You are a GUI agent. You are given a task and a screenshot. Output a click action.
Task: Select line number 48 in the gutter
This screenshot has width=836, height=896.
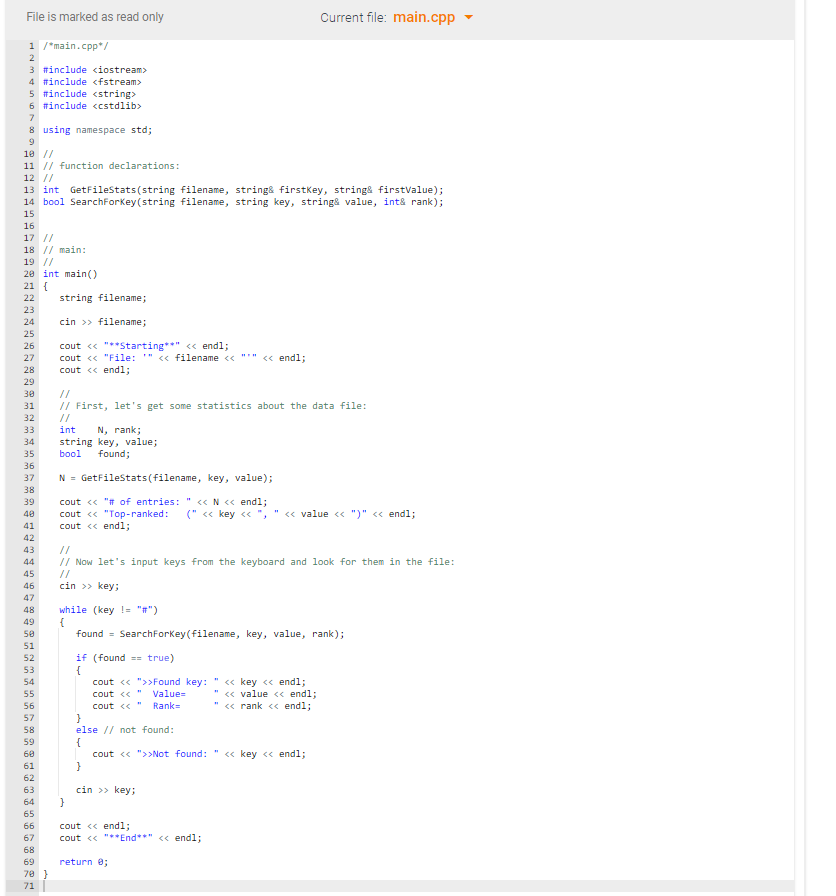click(31, 609)
